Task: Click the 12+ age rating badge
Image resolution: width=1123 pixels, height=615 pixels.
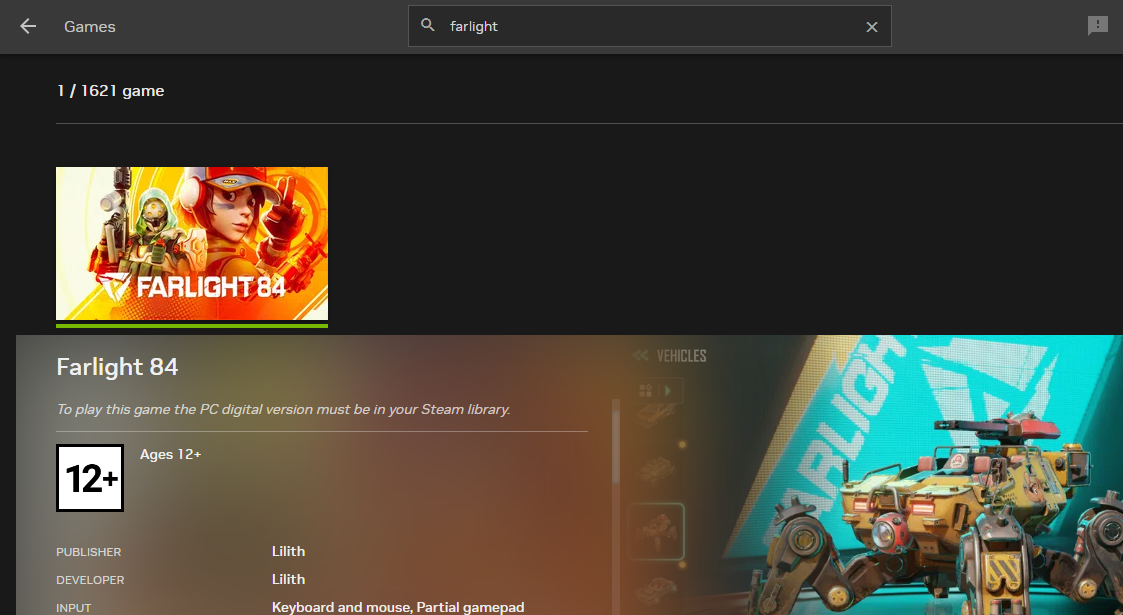Action: tap(90, 478)
